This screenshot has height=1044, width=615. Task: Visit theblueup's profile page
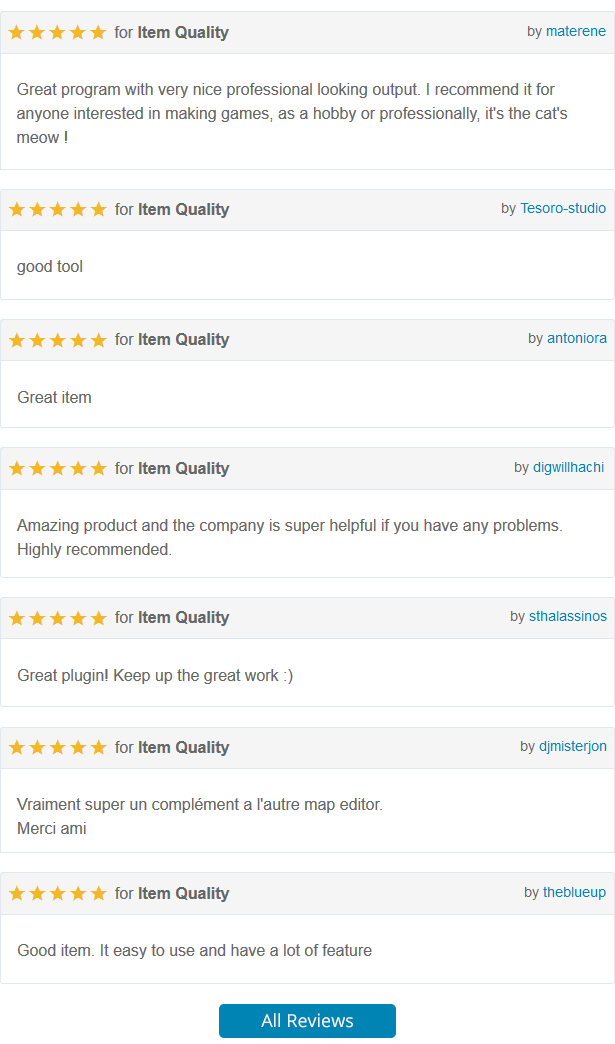point(574,892)
